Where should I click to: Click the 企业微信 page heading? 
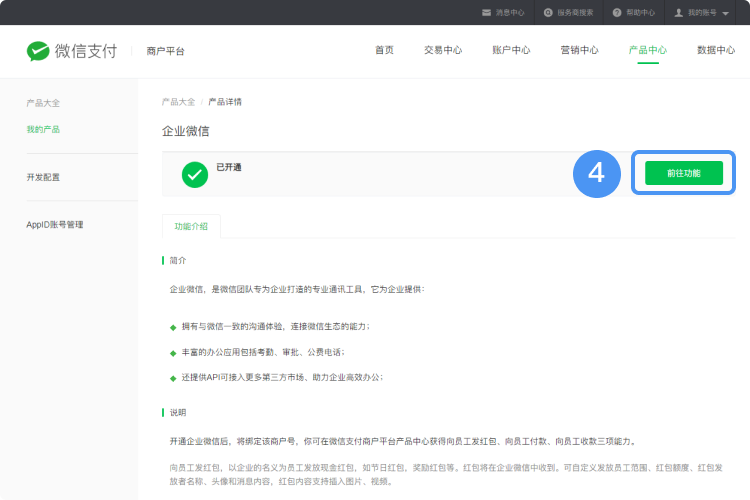click(186, 131)
